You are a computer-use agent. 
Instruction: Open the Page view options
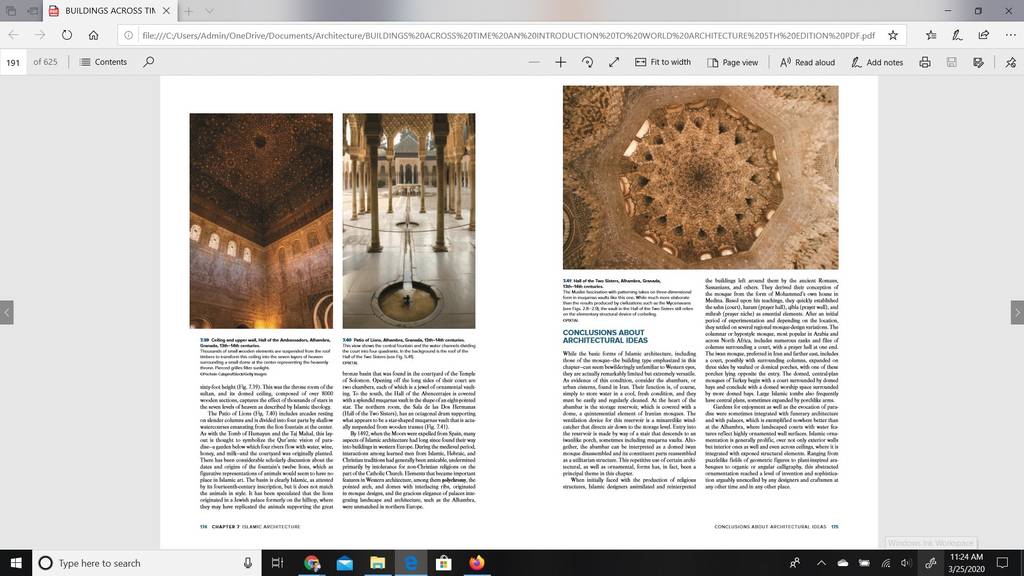(x=732, y=62)
